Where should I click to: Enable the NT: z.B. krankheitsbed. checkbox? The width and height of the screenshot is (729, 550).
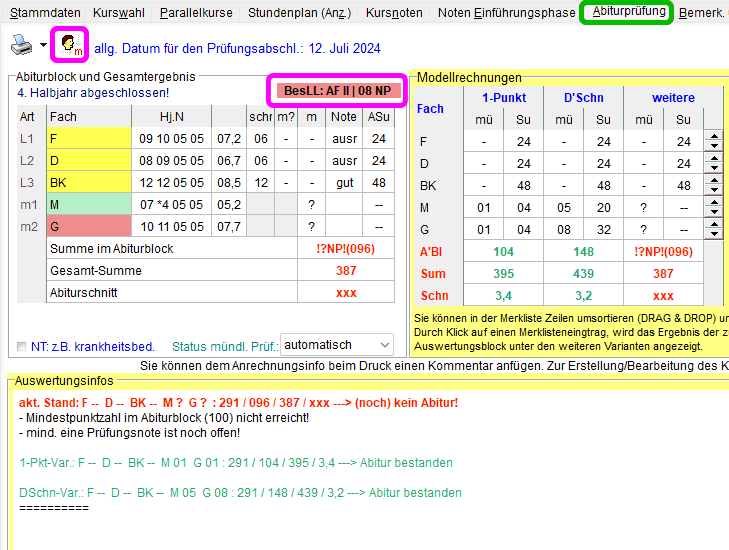point(22,346)
